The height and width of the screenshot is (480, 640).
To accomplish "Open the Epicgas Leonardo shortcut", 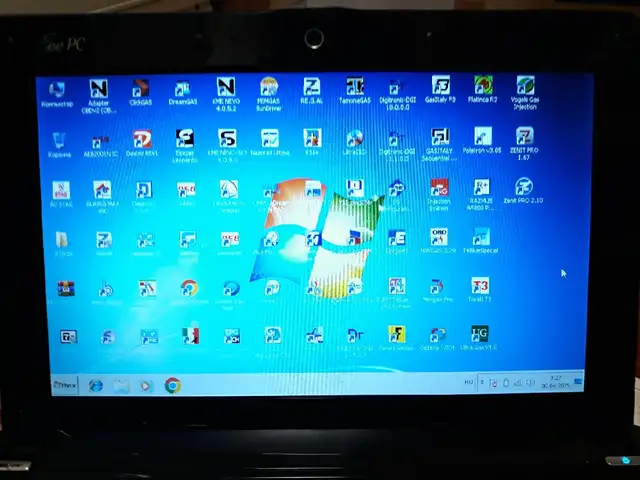I will coord(184,146).
